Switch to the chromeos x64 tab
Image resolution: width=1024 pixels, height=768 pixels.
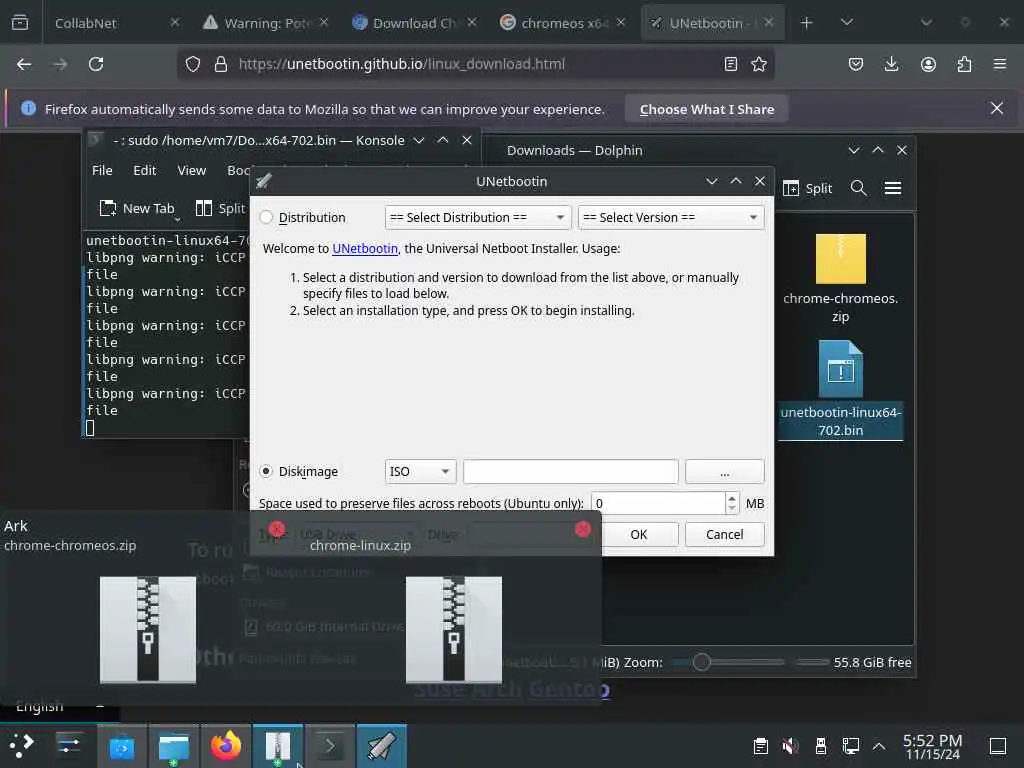564,23
